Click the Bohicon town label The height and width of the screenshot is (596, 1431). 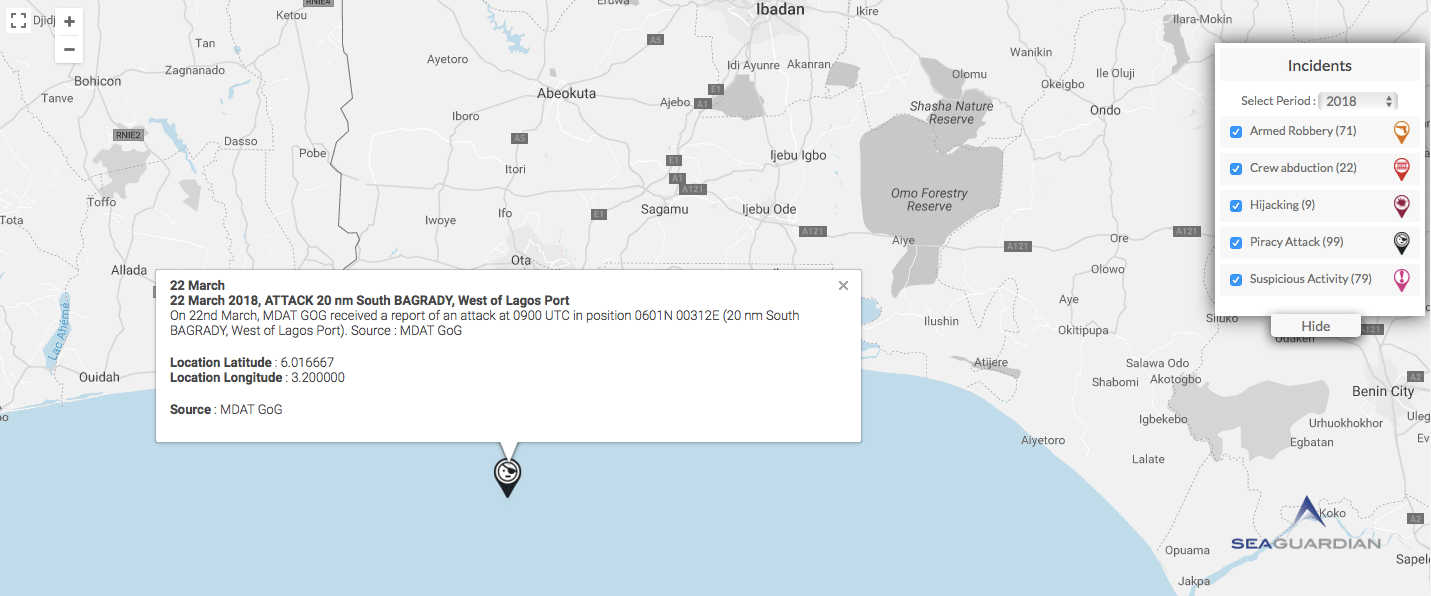click(x=97, y=81)
